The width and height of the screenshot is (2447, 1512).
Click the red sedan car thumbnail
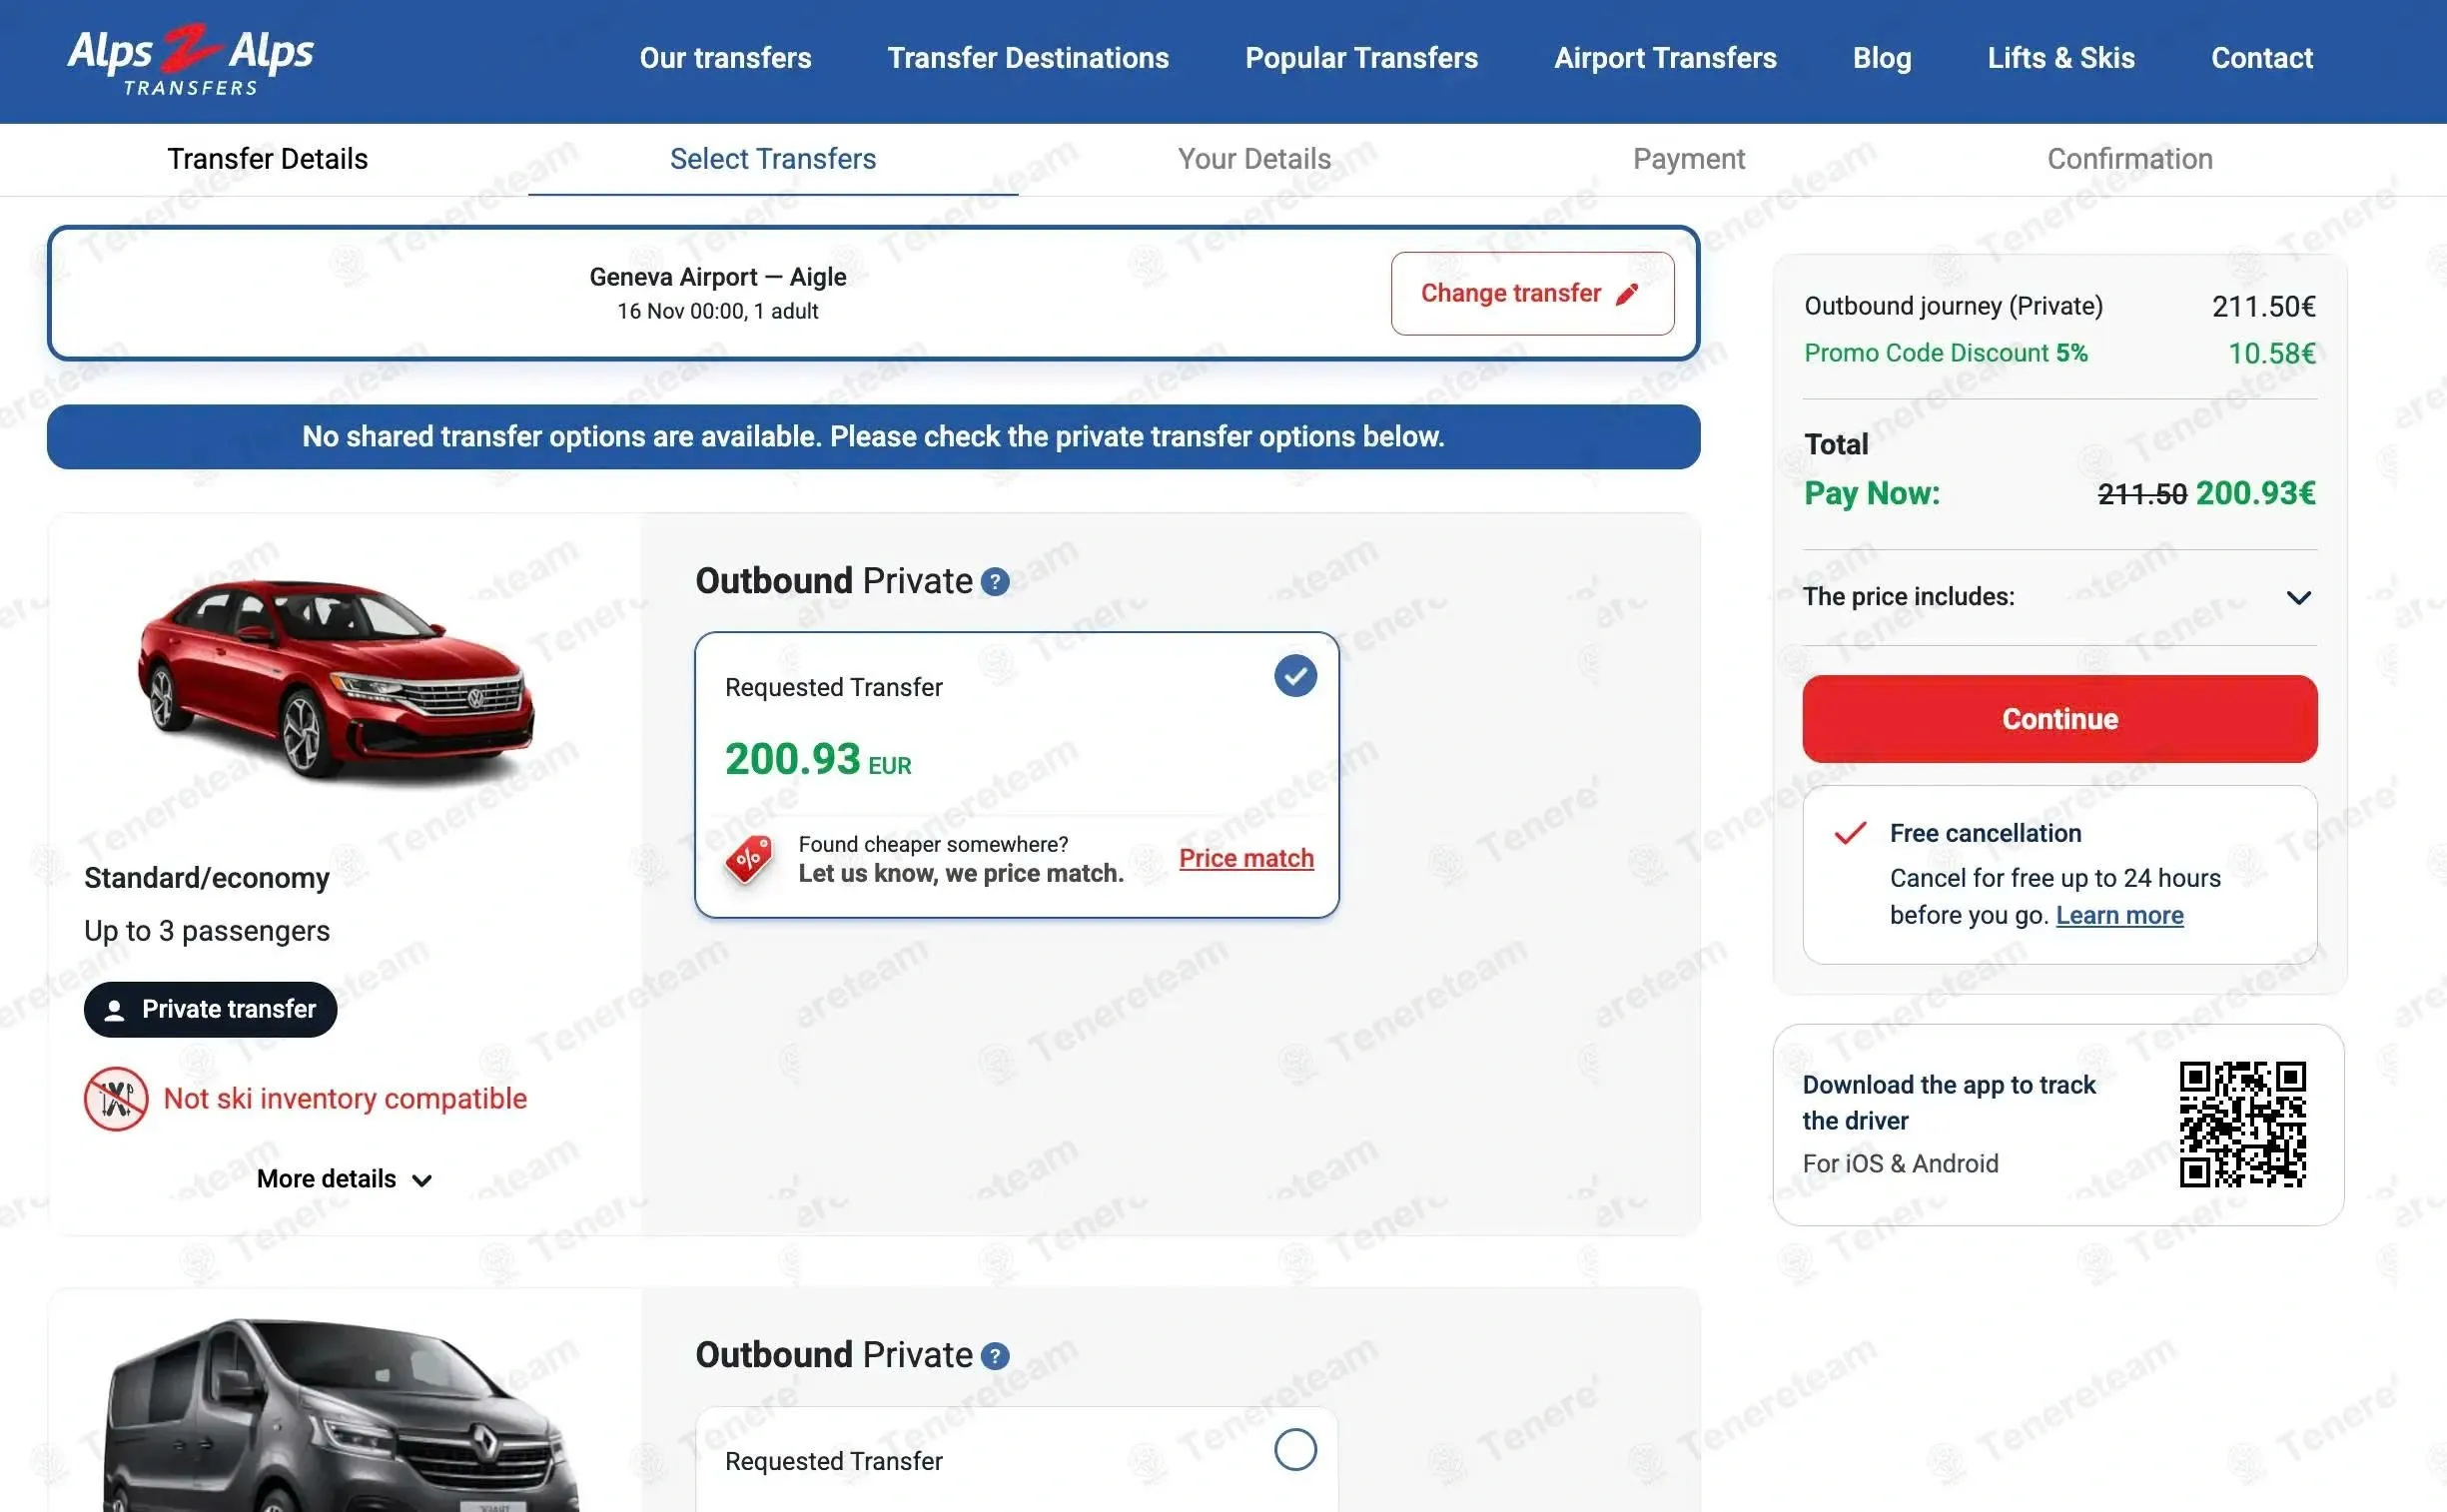335,678
